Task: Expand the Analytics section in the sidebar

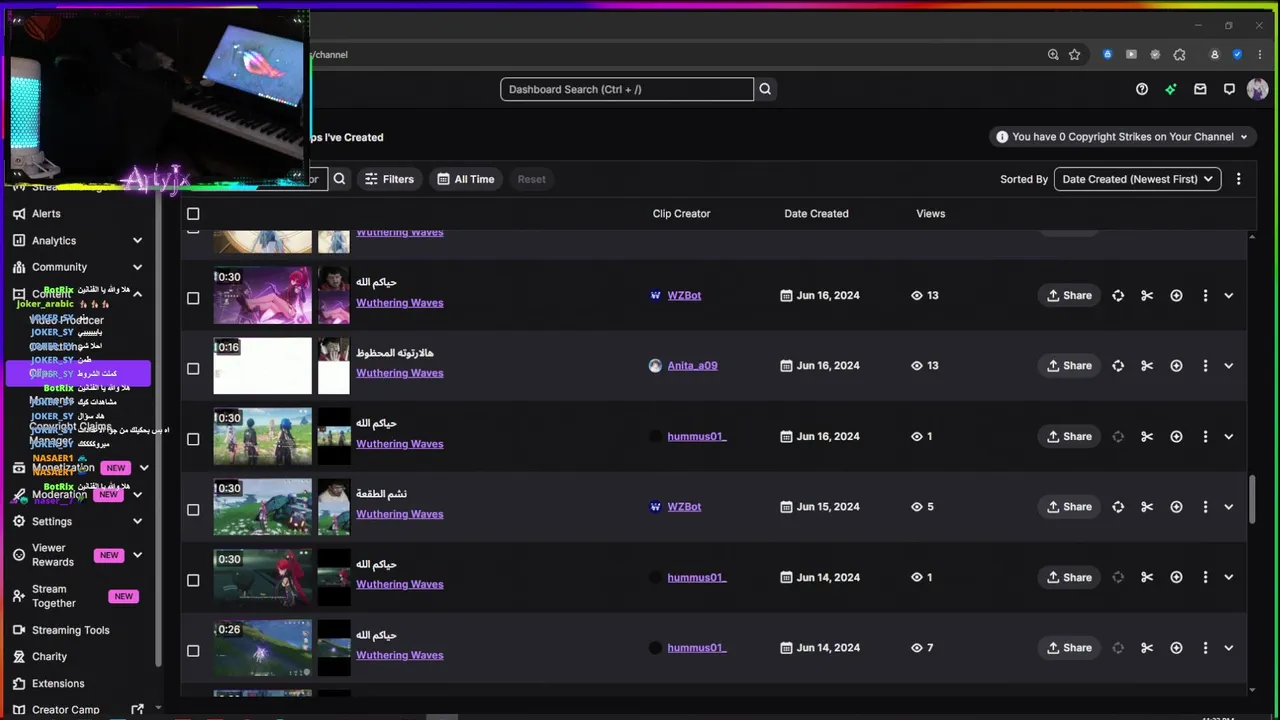Action: pos(137,241)
